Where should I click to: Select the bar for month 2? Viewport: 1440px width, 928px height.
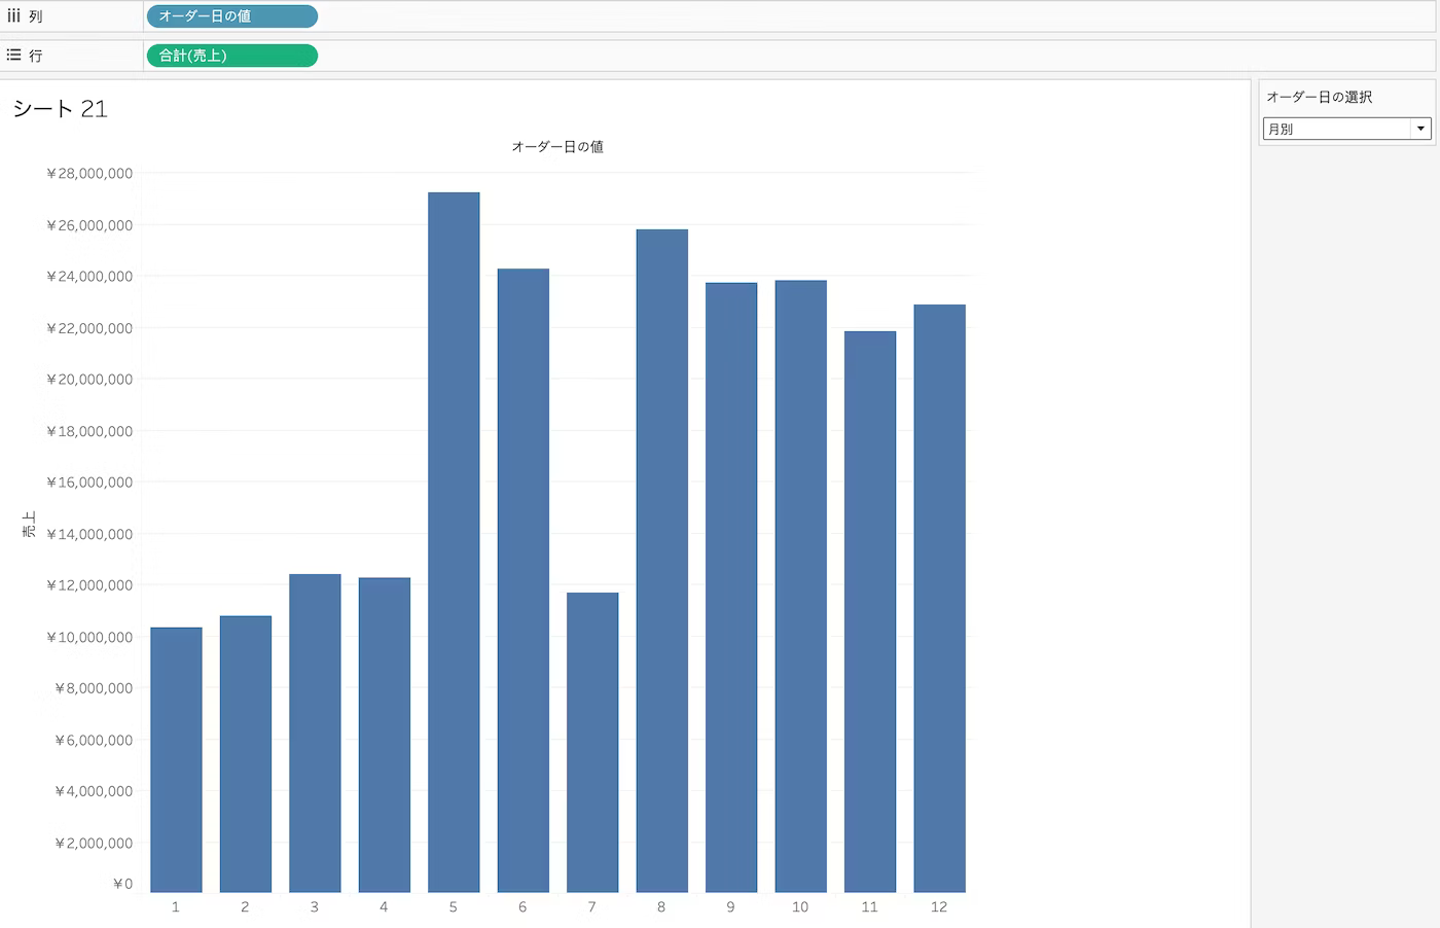tap(245, 754)
